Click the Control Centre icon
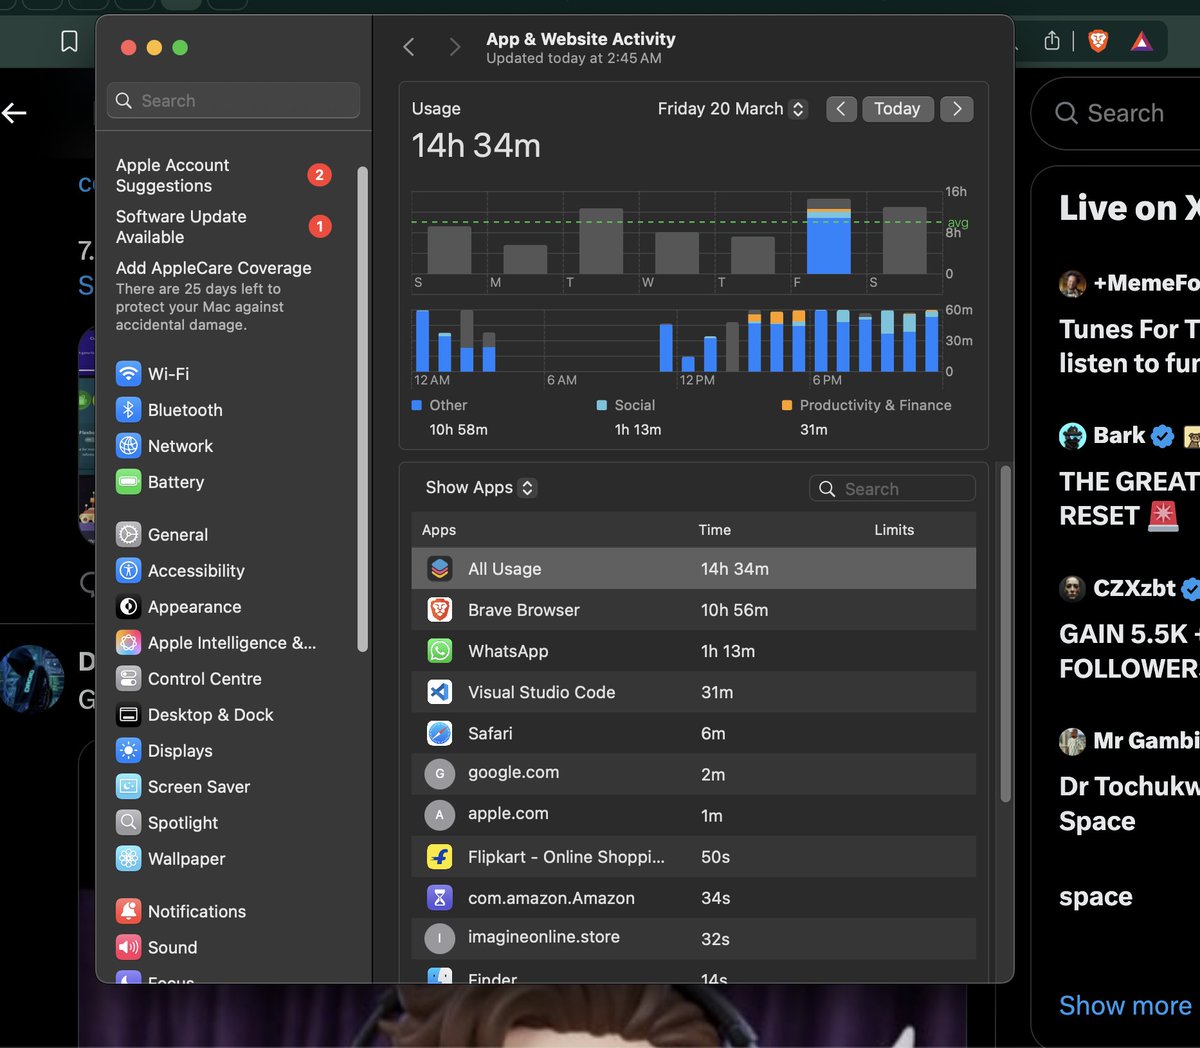The image size is (1200, 1048). (x=128, y=679)
